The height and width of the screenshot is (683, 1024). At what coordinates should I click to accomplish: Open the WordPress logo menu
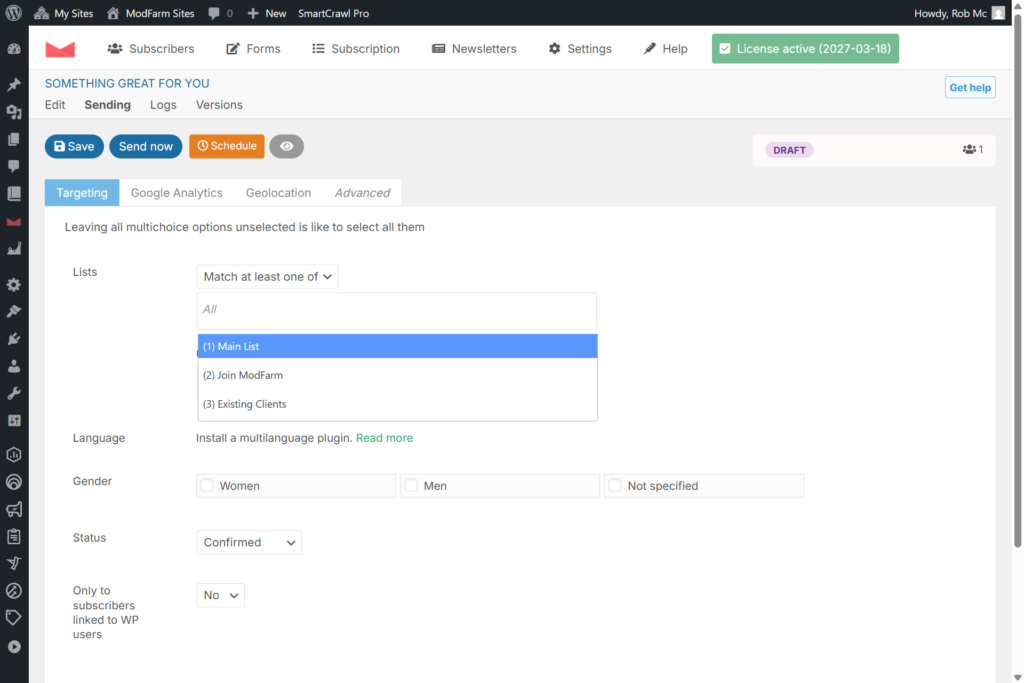point(14,13)
